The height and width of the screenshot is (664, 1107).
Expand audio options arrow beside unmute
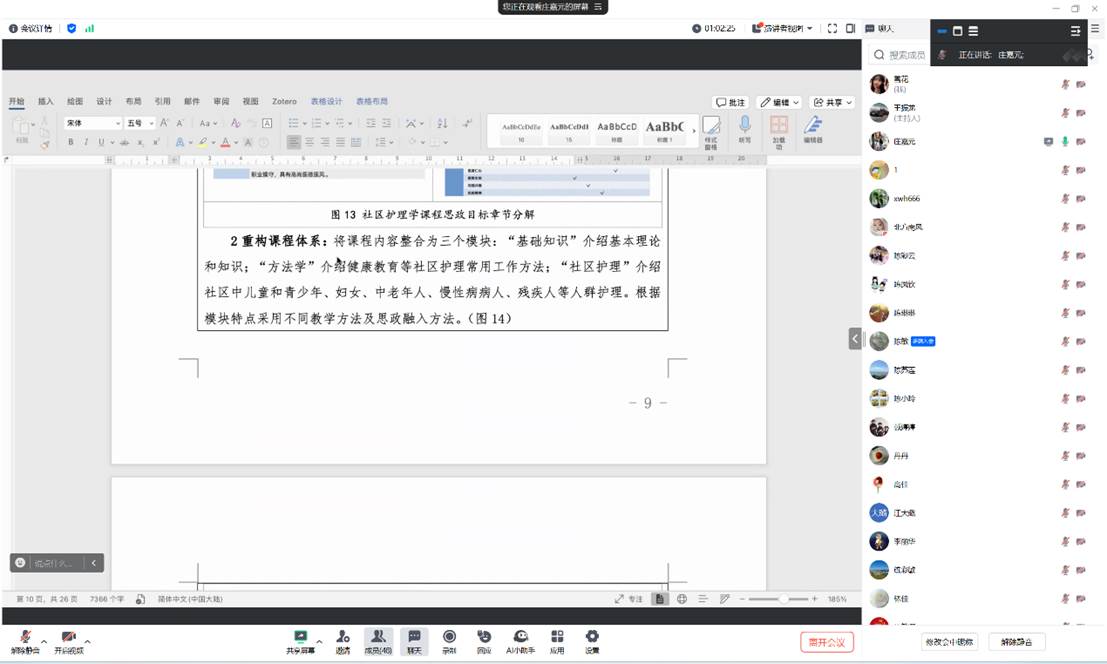[x=44, y=641]
